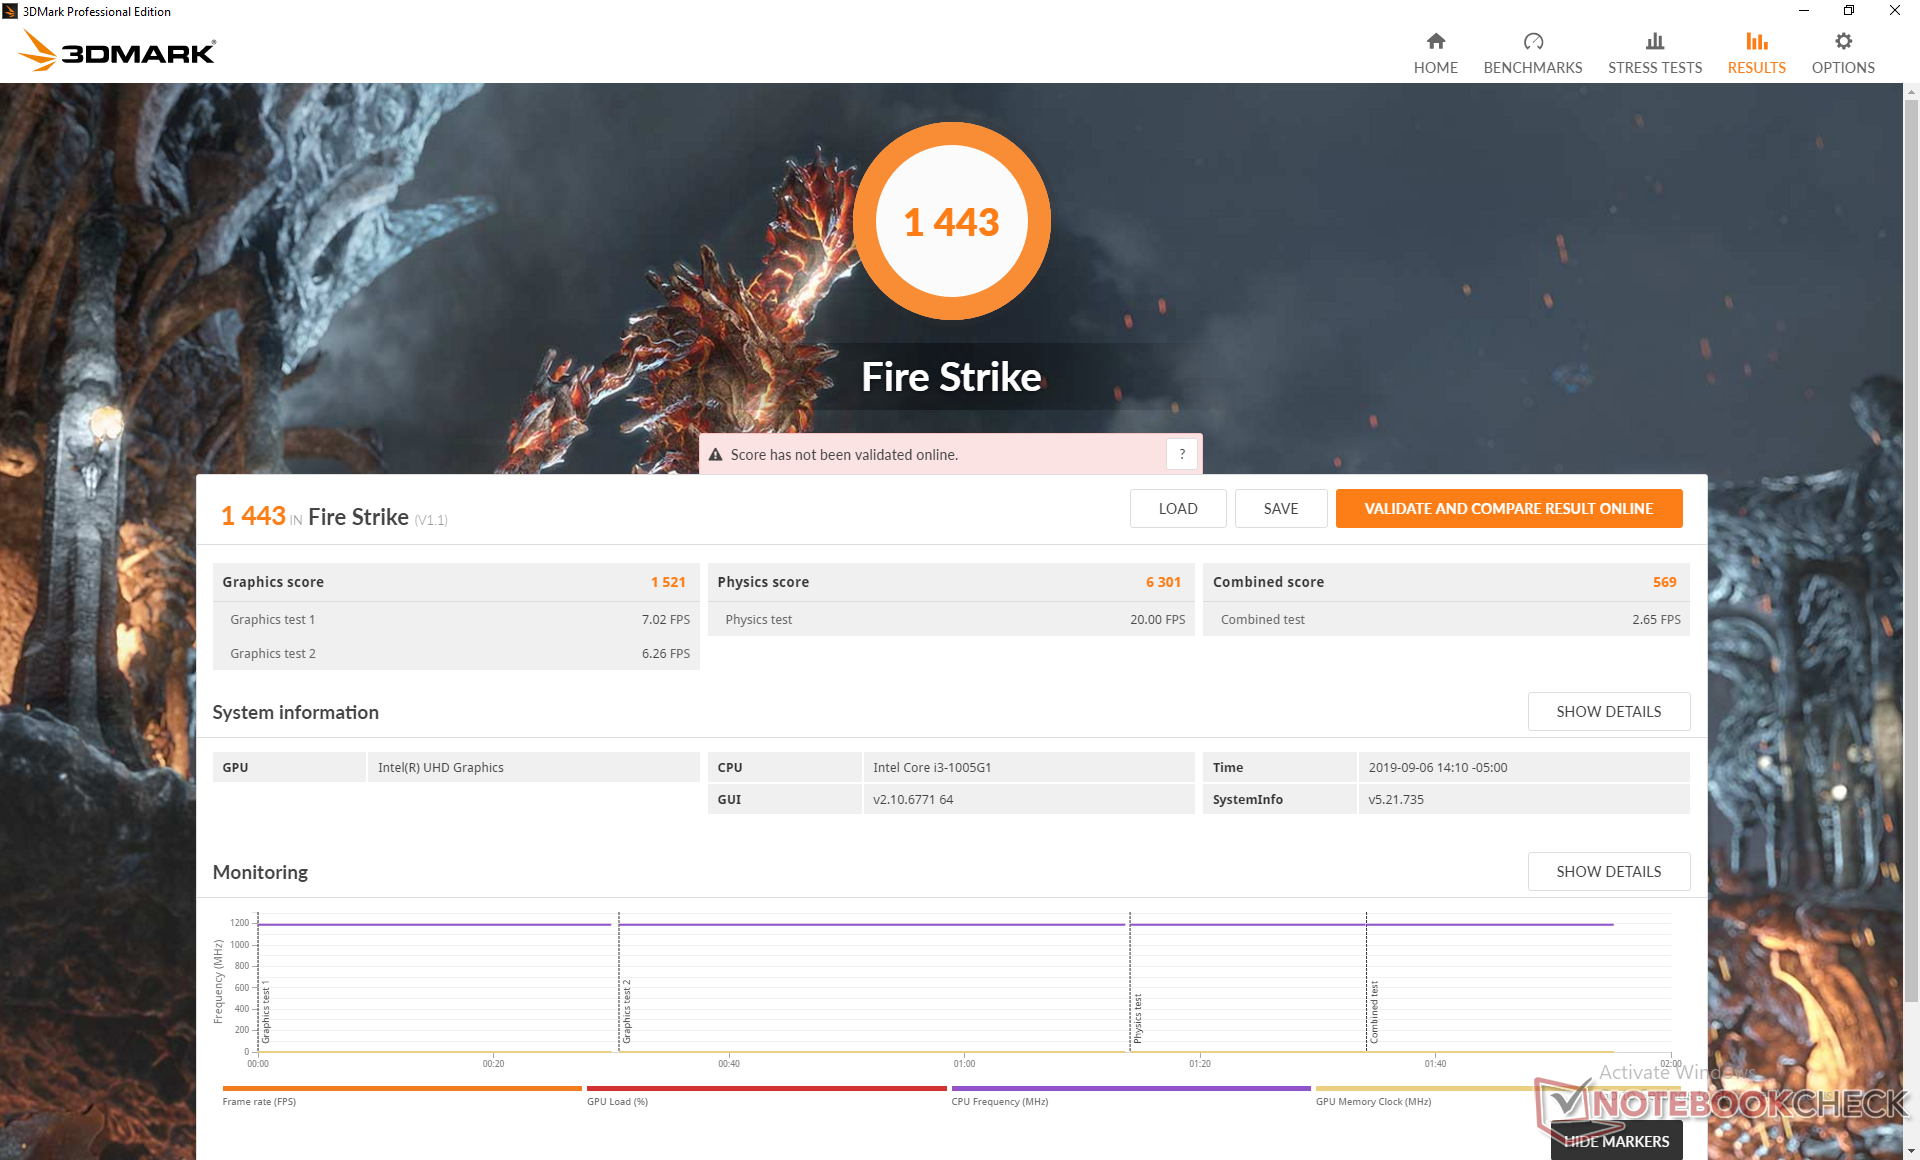This screenshot has height=1160, width=1920.
Task: Show details for System information
Action: 1608,711
